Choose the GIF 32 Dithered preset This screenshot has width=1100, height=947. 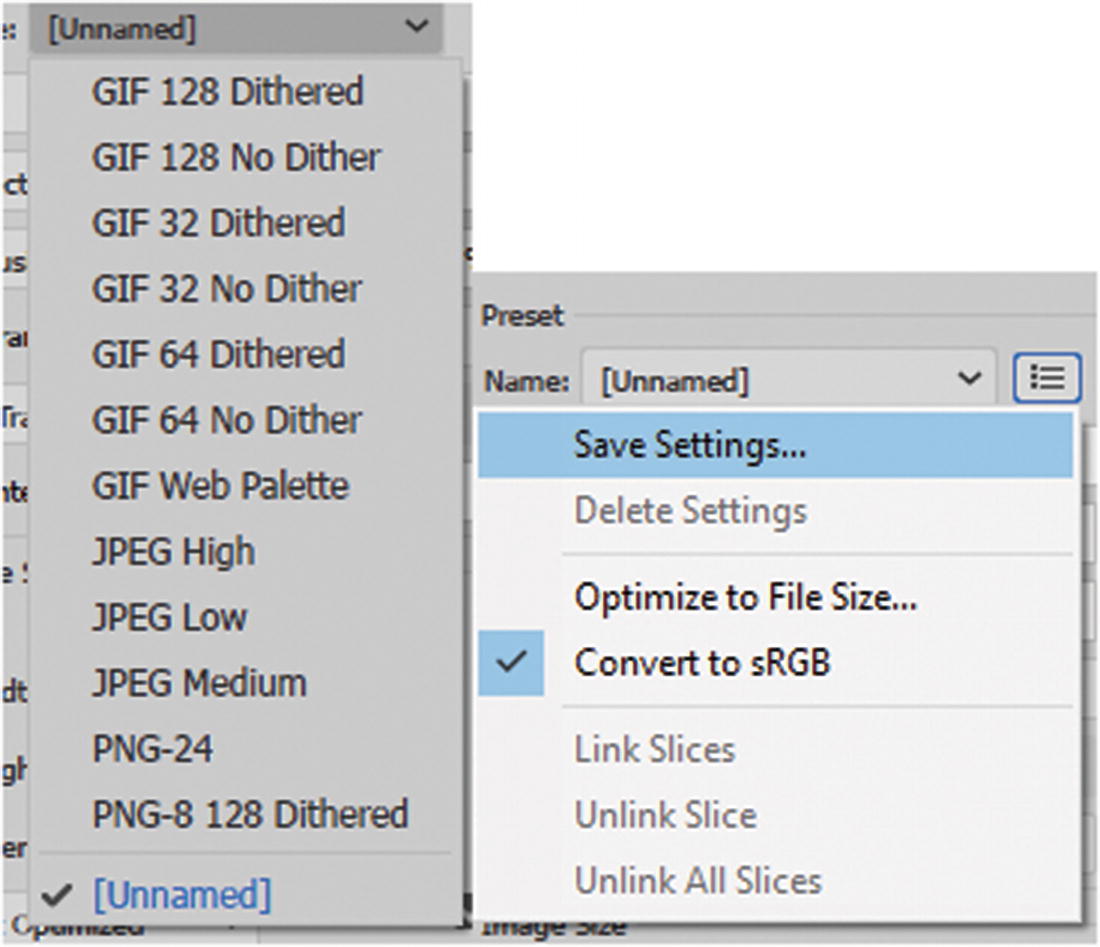pyautogui.click(x=218, y=222)
